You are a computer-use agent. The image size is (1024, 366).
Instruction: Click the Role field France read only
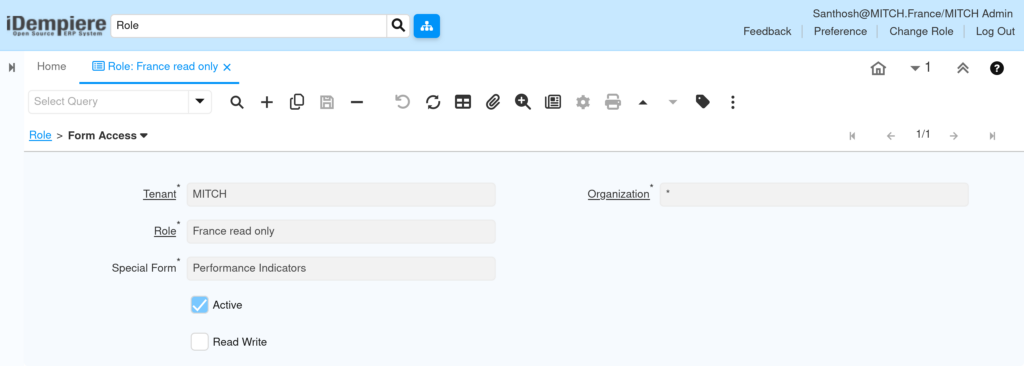pyautogui.click(x=341, y=231)
